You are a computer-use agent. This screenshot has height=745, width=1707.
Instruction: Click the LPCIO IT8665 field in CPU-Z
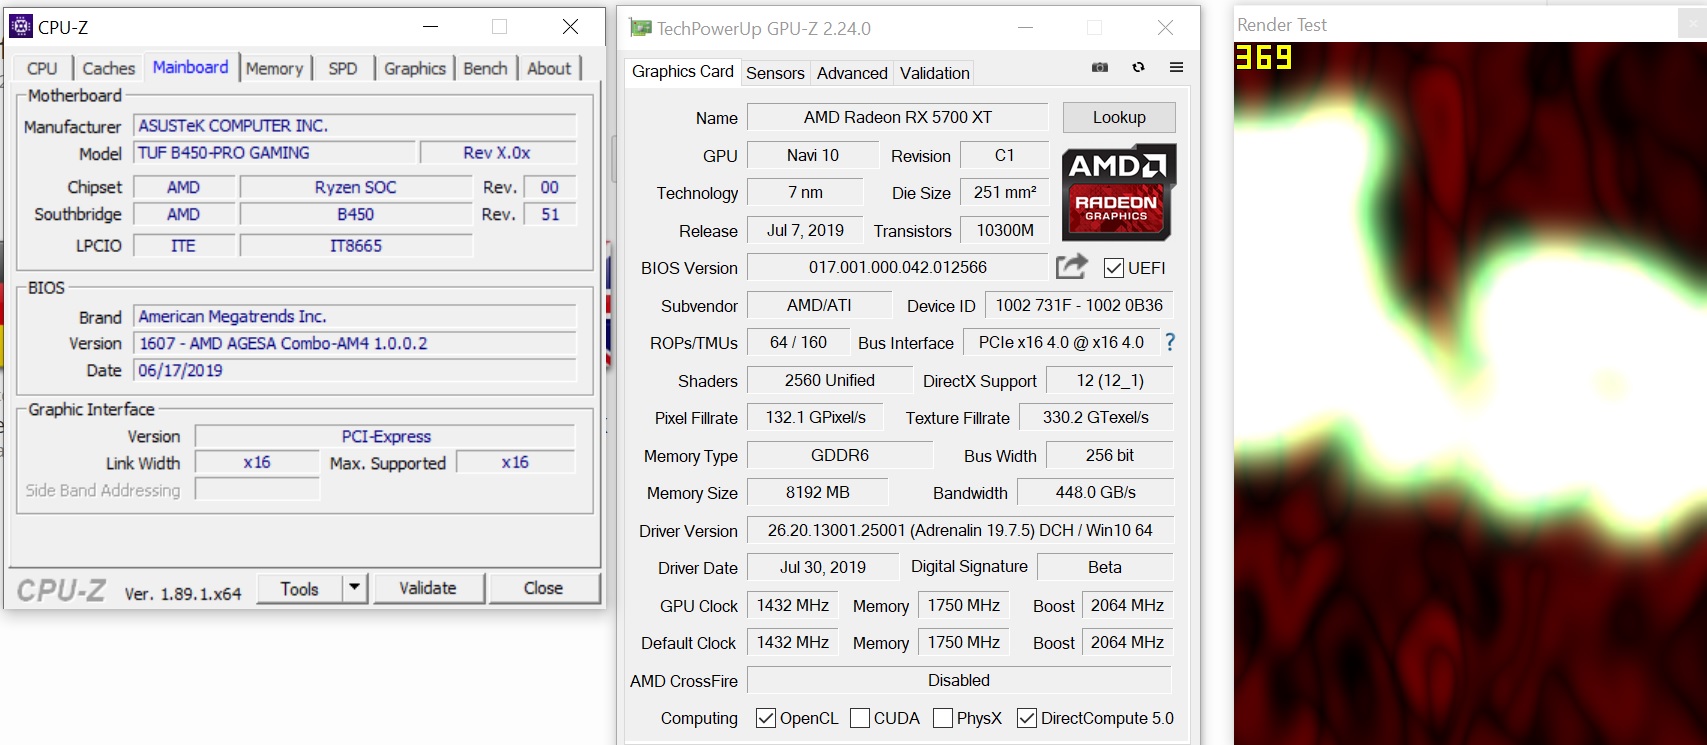click(355, 246)
